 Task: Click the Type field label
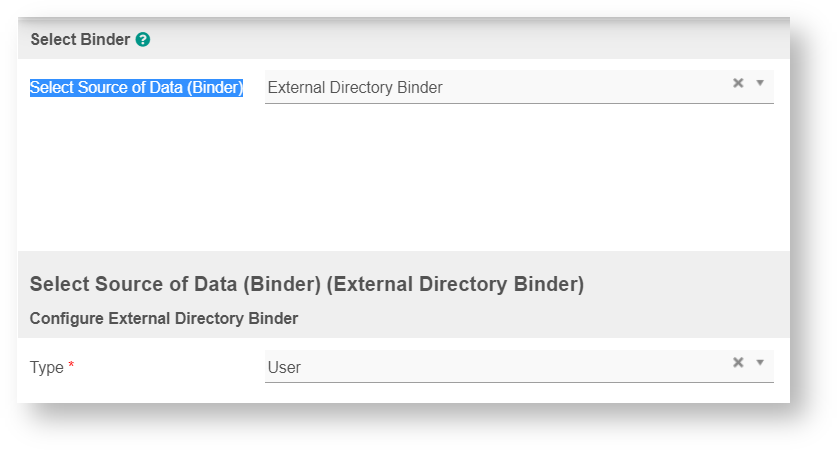tap(46, 367)
